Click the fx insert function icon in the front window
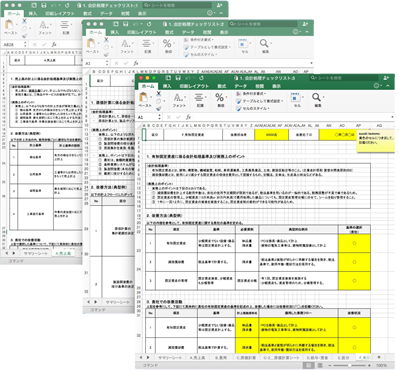Image resolution: width=399 pixels, height=370 pixels. tap(188, 117)
